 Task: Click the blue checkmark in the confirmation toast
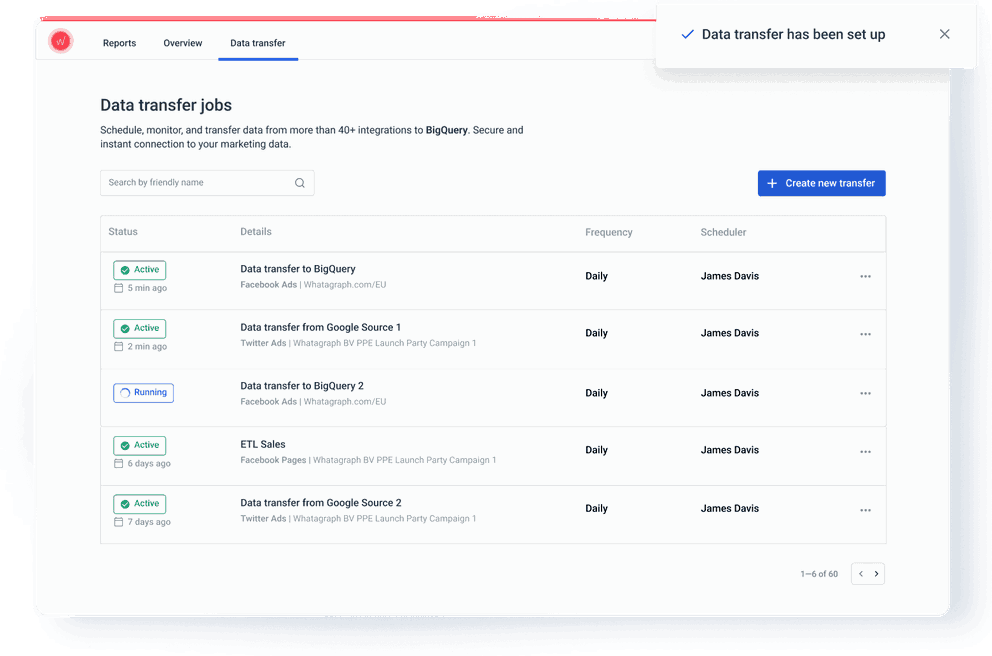click(x=686, y=33)
